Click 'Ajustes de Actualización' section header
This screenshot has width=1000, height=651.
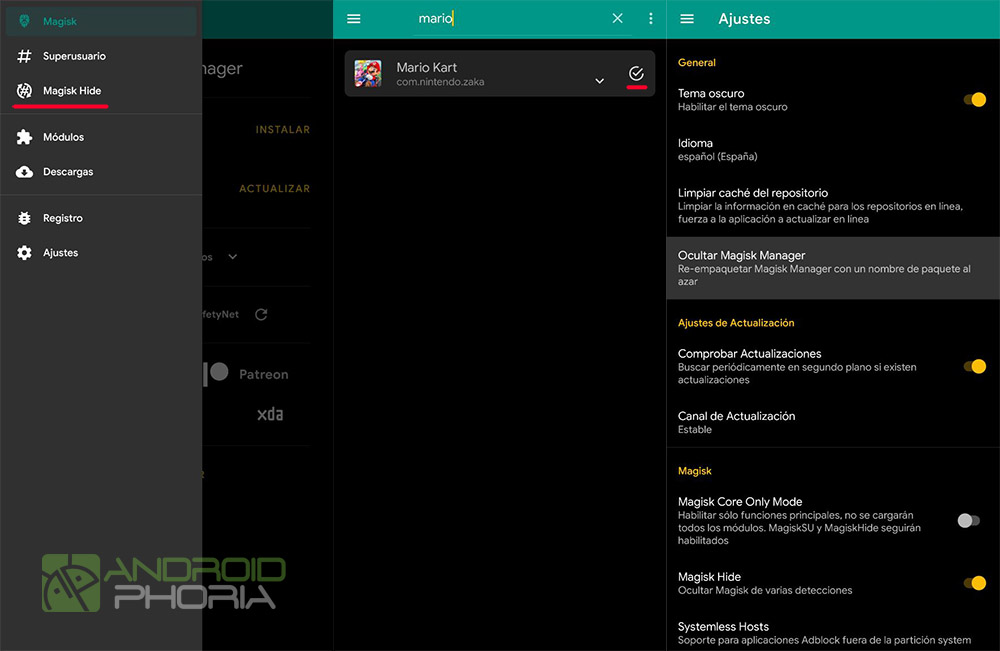click(736, 323)
